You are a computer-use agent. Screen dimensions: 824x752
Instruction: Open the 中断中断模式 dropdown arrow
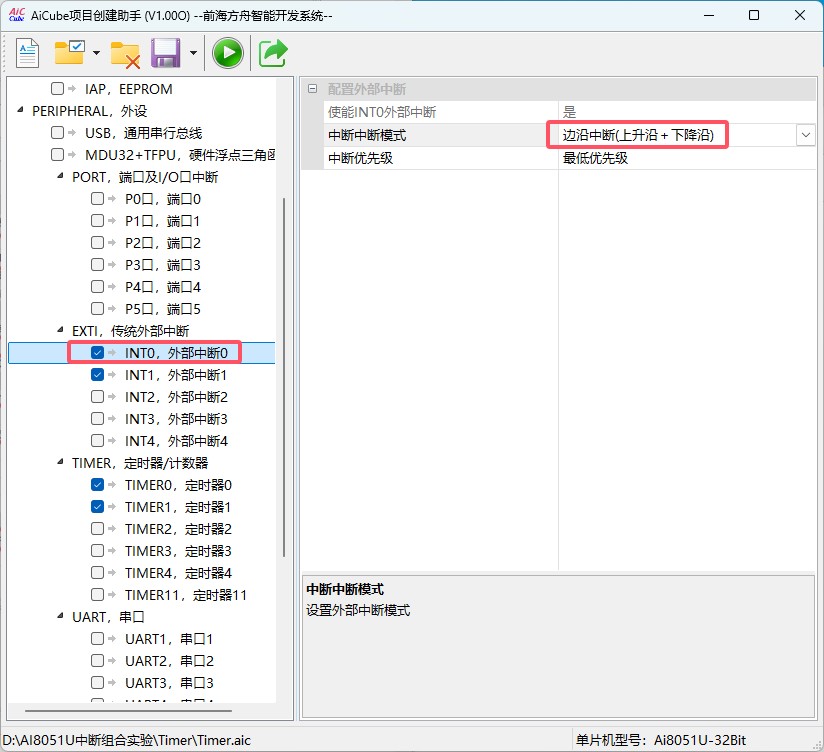click(806, 135)
